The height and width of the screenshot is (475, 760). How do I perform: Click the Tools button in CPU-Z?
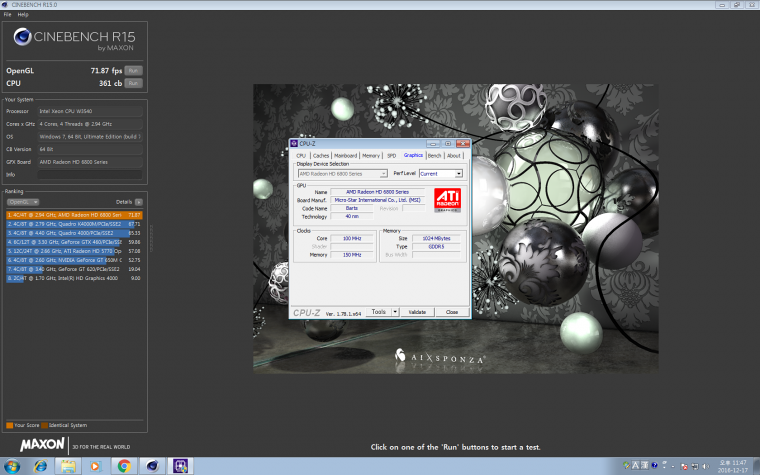click(x=379, y=312)
